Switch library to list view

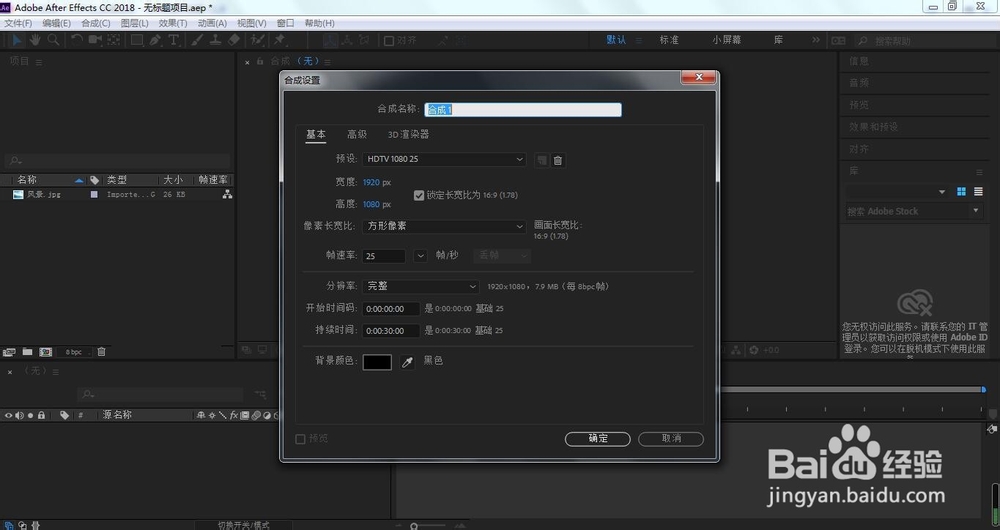click(x=978, y=191)
